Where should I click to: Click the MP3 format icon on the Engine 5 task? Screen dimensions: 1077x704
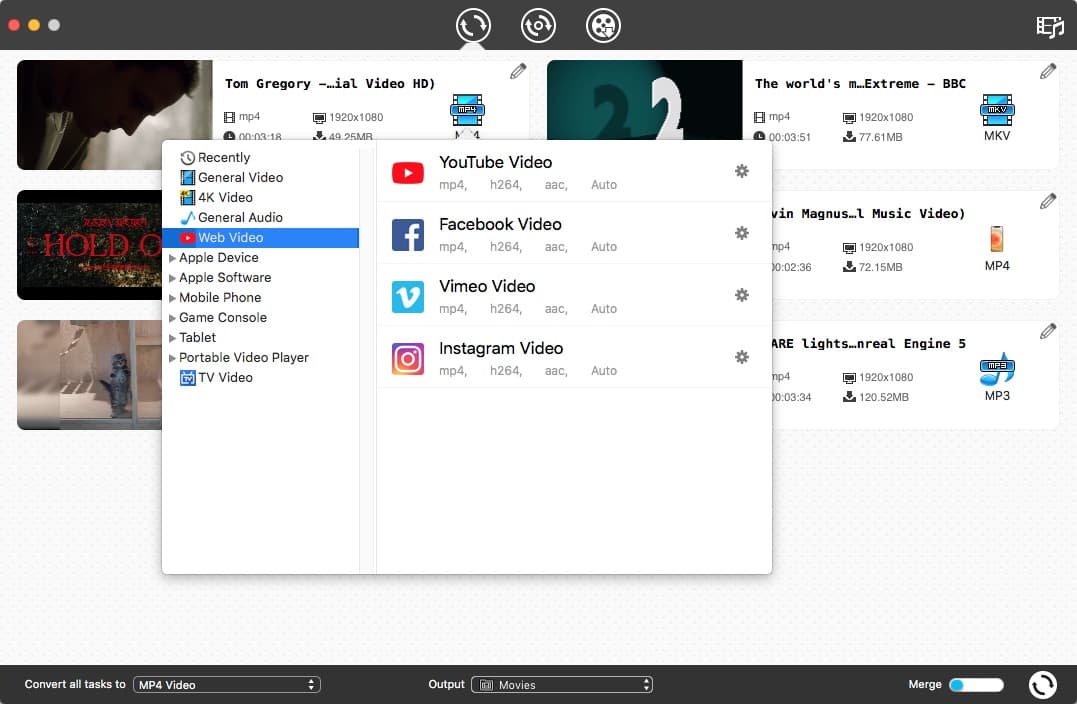point(997,369)
